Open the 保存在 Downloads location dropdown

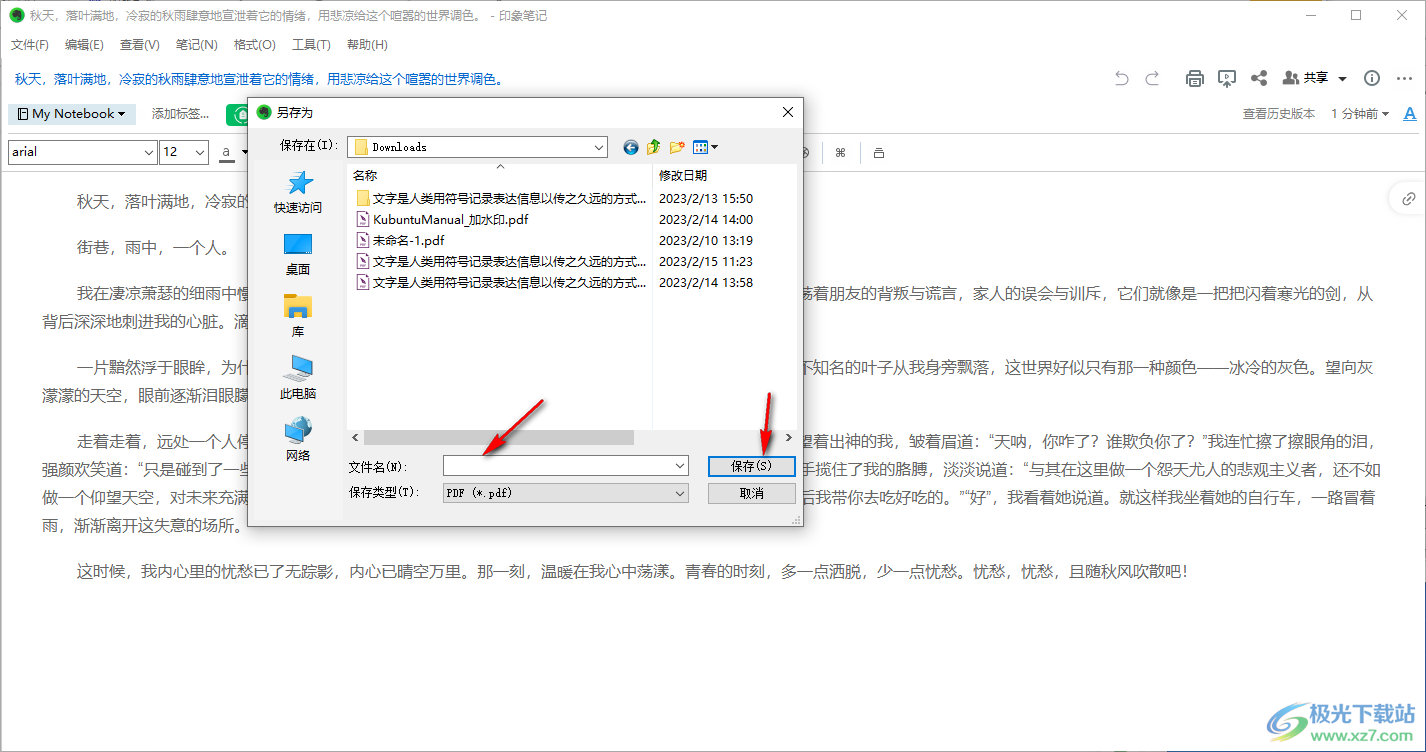pos(477,147)
